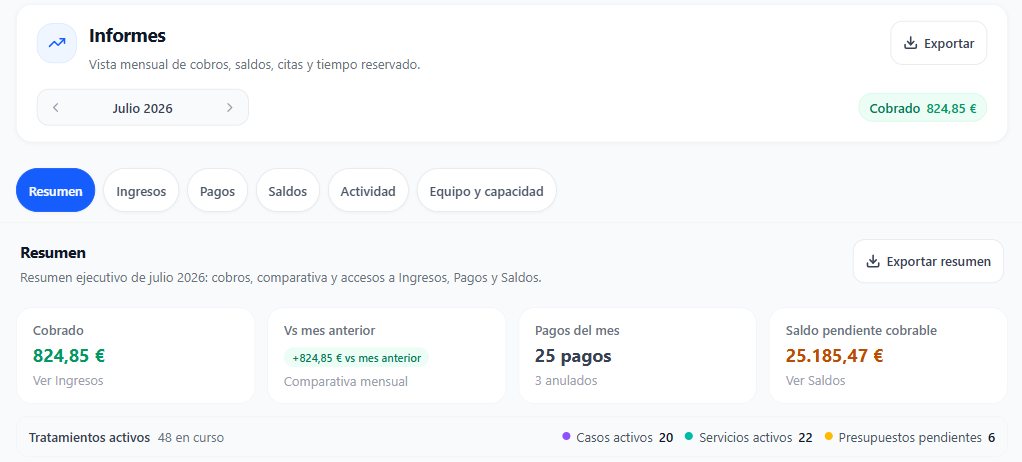Click the Presupuestos pendientes 6 label
The image size is (1022, 462).
(916, 438)
